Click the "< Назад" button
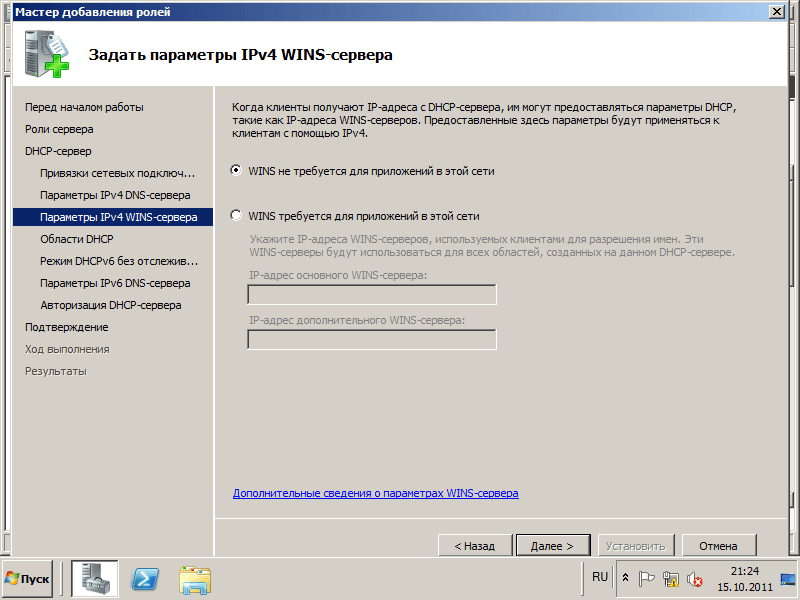800x600 pixels. [x=474, y=546]
